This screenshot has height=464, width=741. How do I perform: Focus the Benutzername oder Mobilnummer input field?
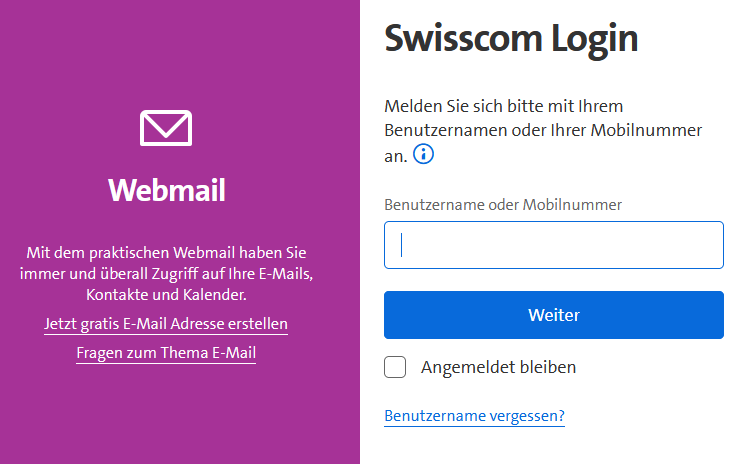click(553, 245)
